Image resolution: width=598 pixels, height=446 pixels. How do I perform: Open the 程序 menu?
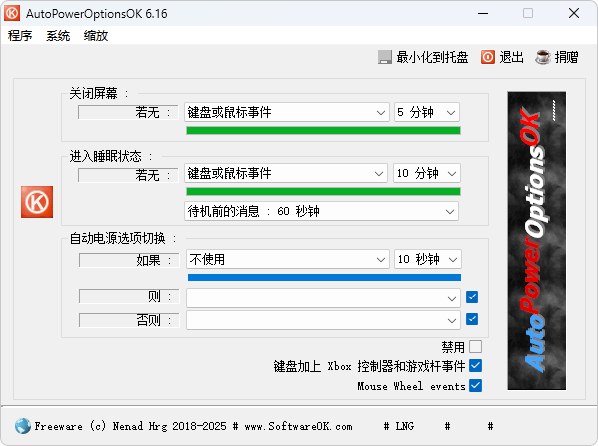[x=20, y=36]
